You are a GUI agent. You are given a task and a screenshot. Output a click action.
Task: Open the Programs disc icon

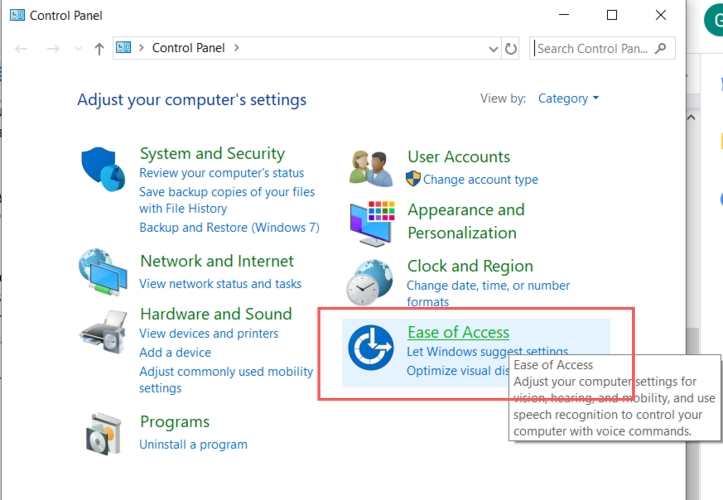point(103,432)
